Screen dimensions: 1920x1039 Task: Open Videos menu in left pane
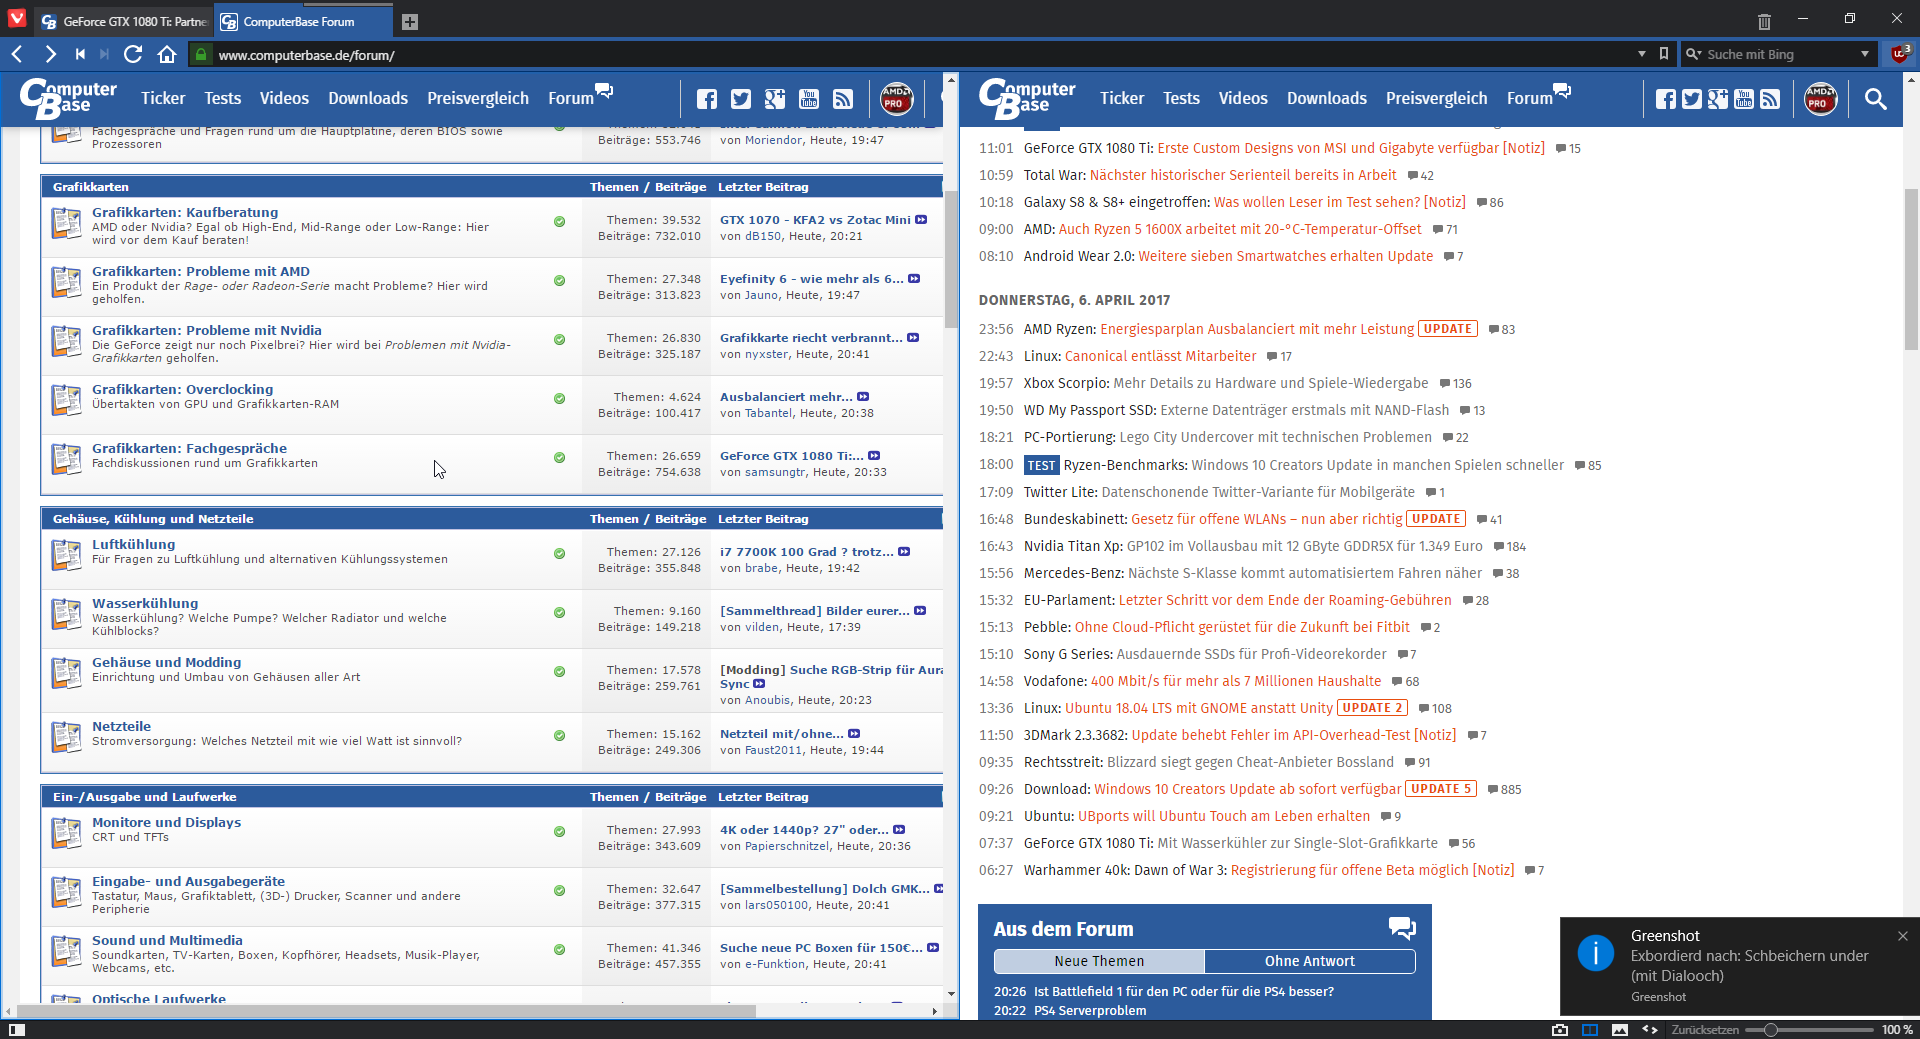click(x=284, y=98)
